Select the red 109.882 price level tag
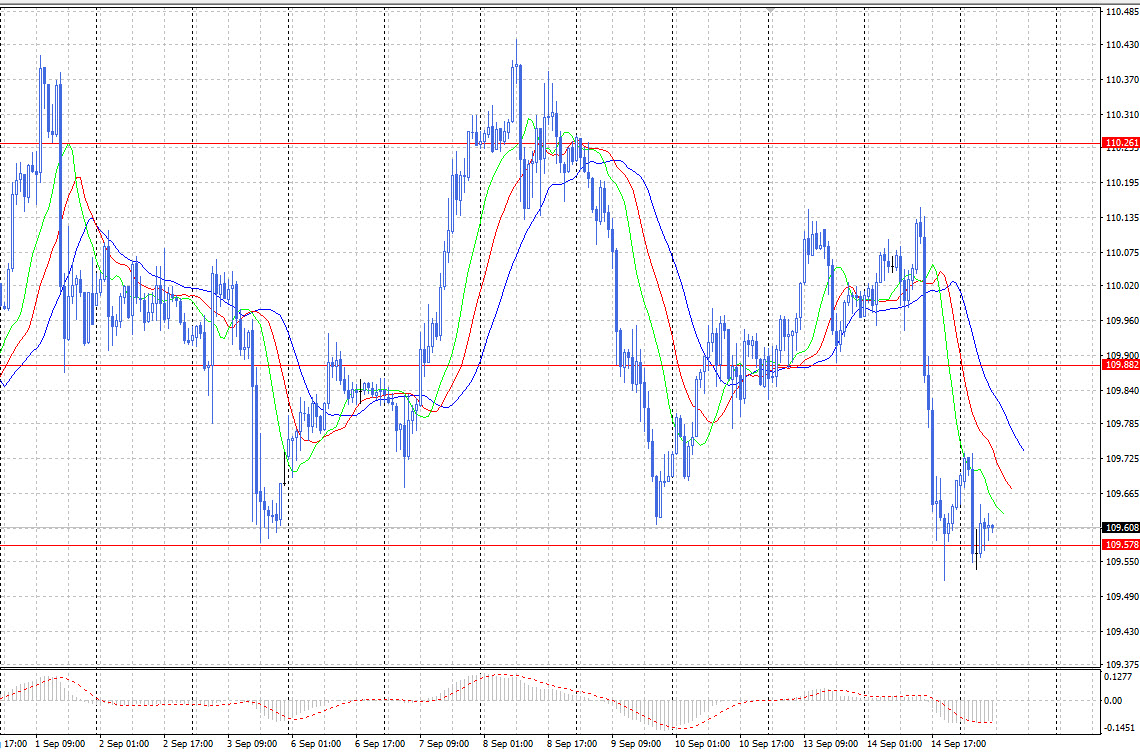Screen dimensions: 1140x754 point(1121,365)
